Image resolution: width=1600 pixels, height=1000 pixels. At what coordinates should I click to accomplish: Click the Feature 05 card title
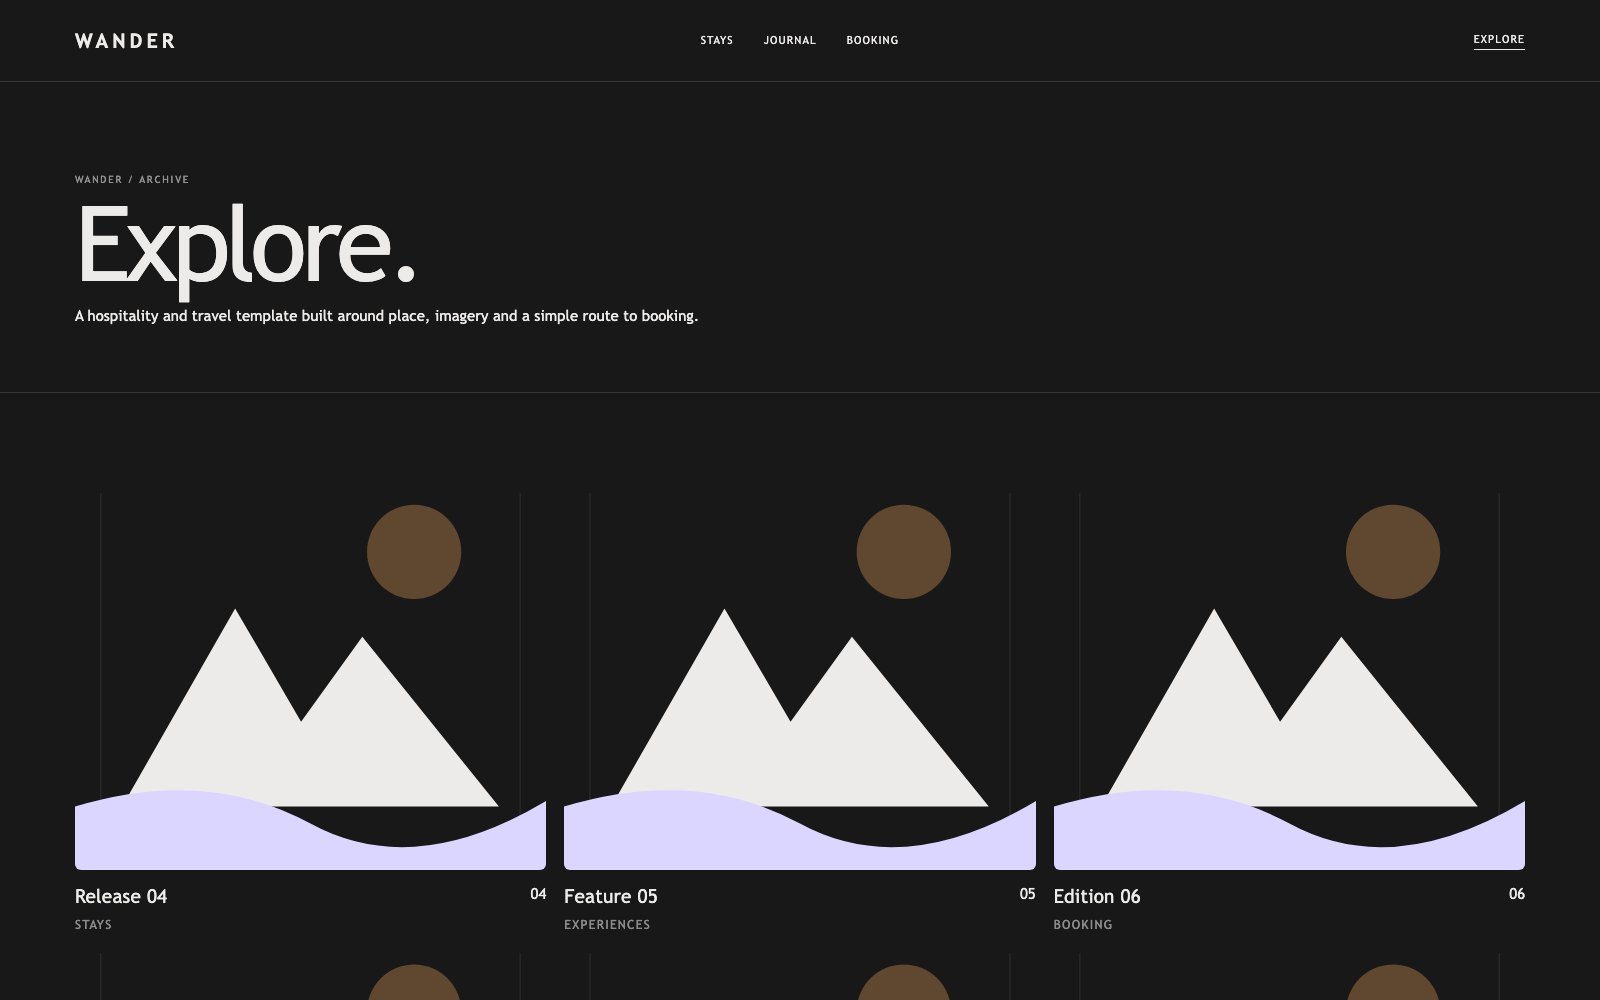coord(611,896)
